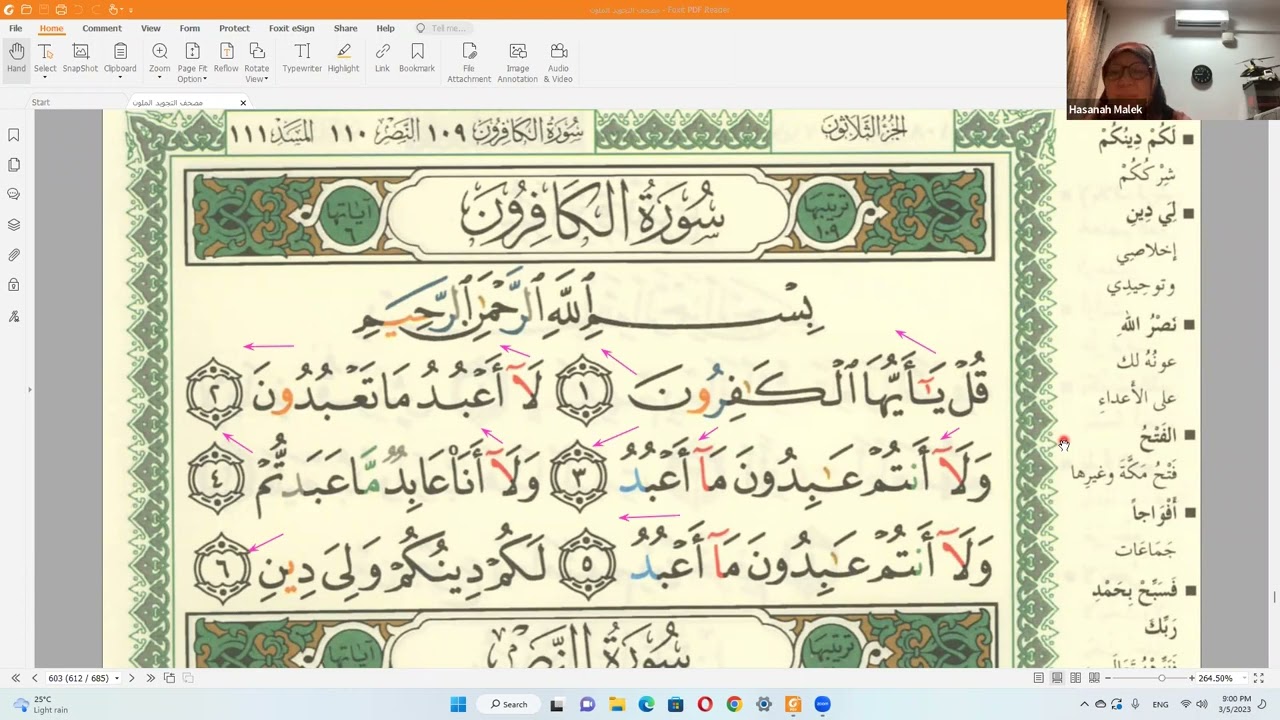This screenshot has width=1280, height=720.
Task: Go to the first page
Action: point(15,678)
